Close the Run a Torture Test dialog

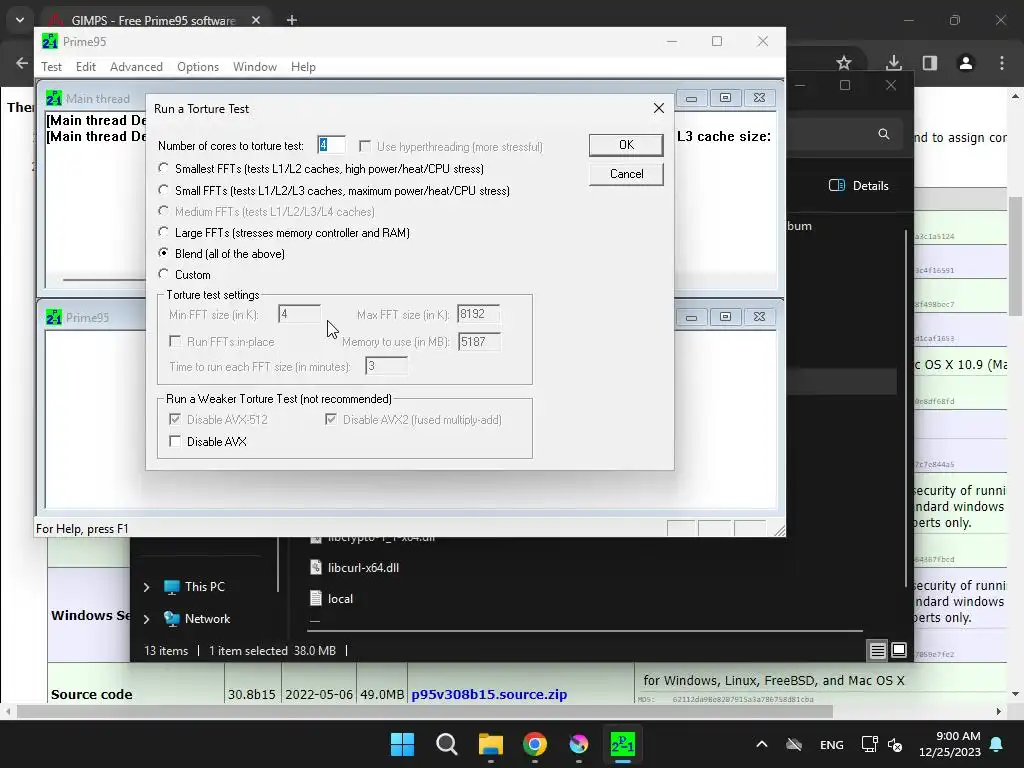pyautogui.click(x=659, y=108)
